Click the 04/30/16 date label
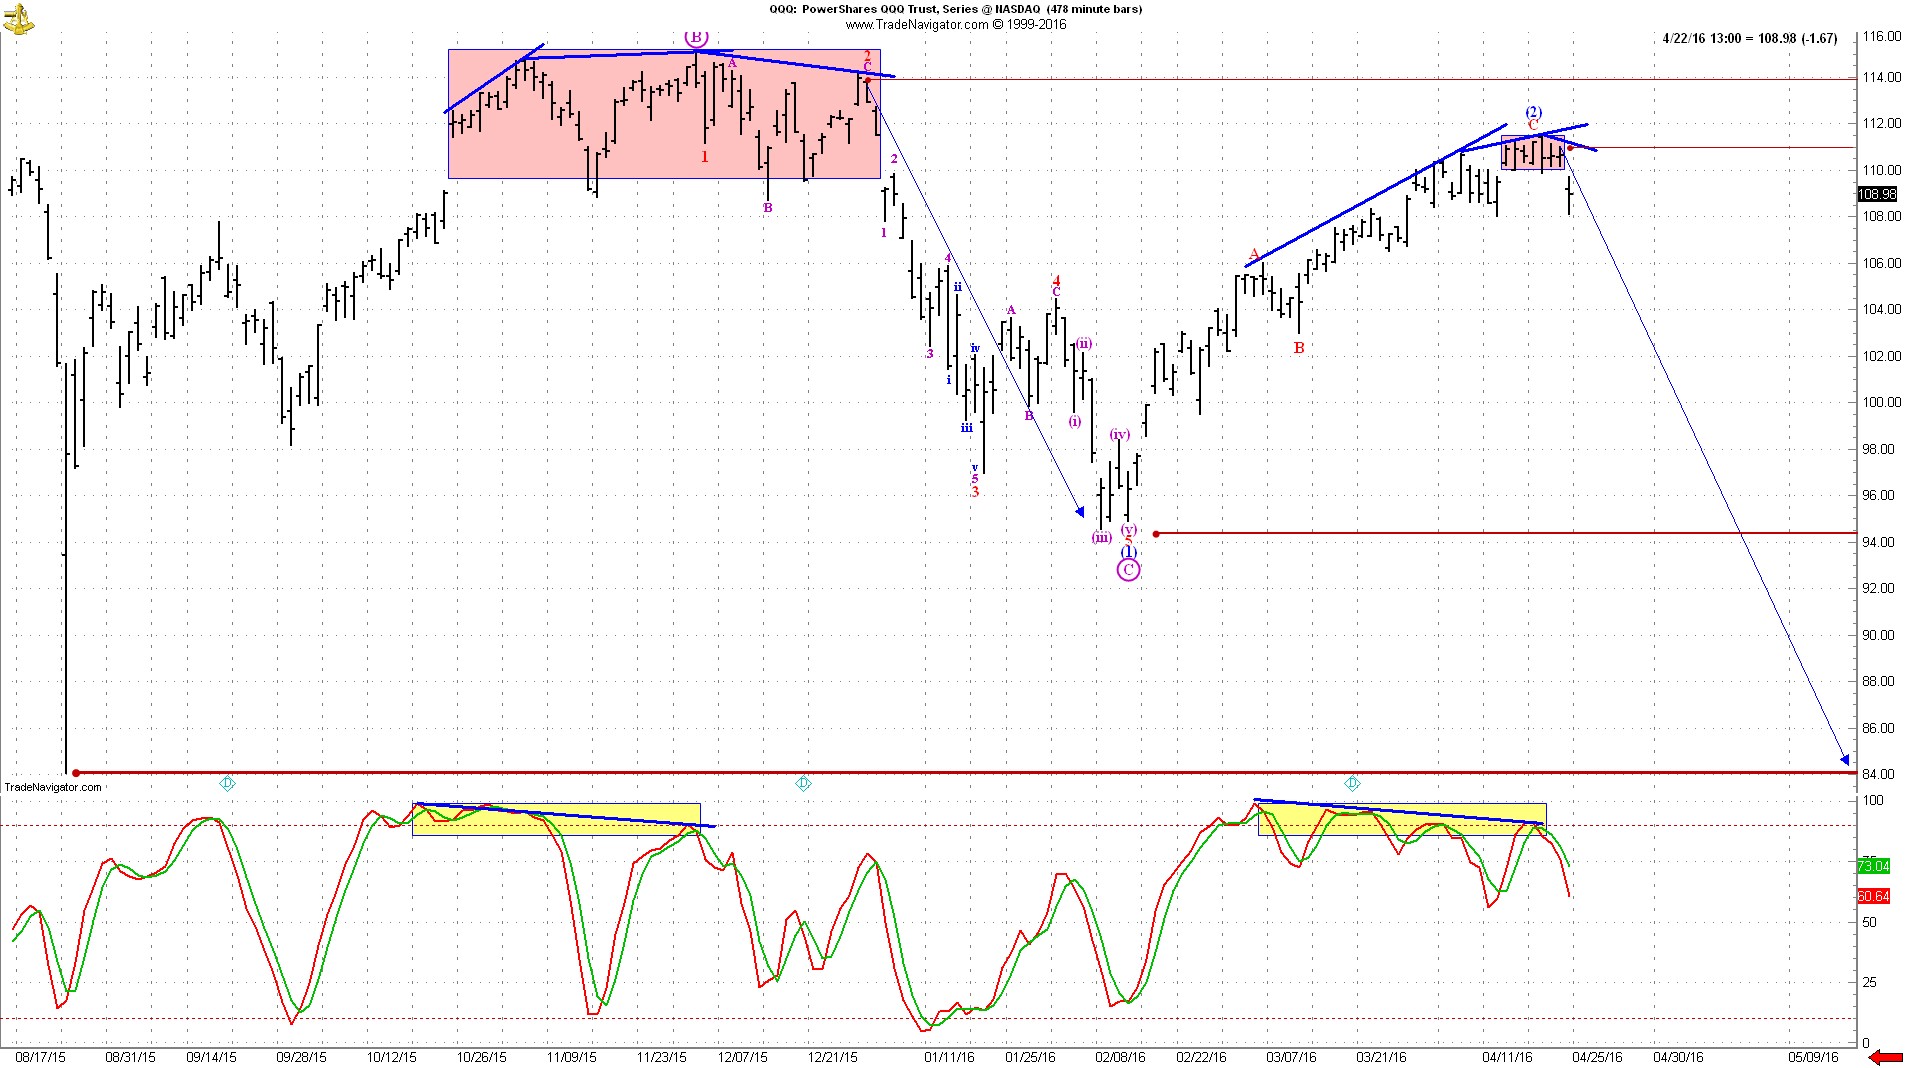The image size is (1912, 1068). 1677,1057
